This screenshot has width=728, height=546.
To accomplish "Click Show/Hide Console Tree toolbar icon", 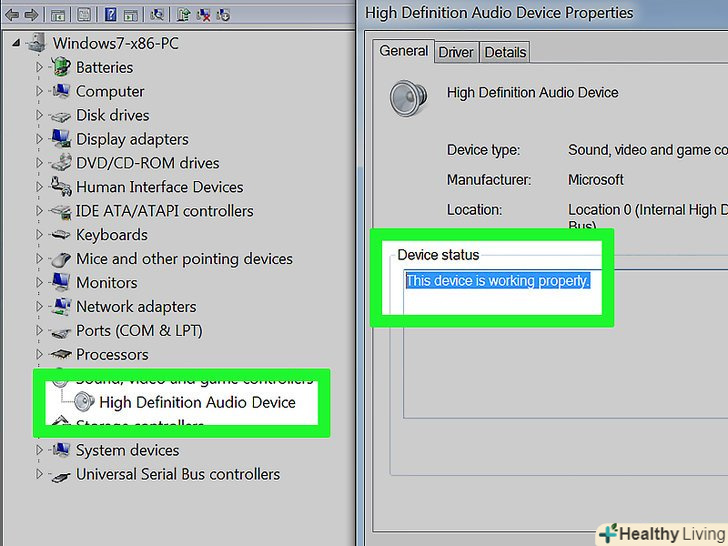I will click(x=58, y=15).
